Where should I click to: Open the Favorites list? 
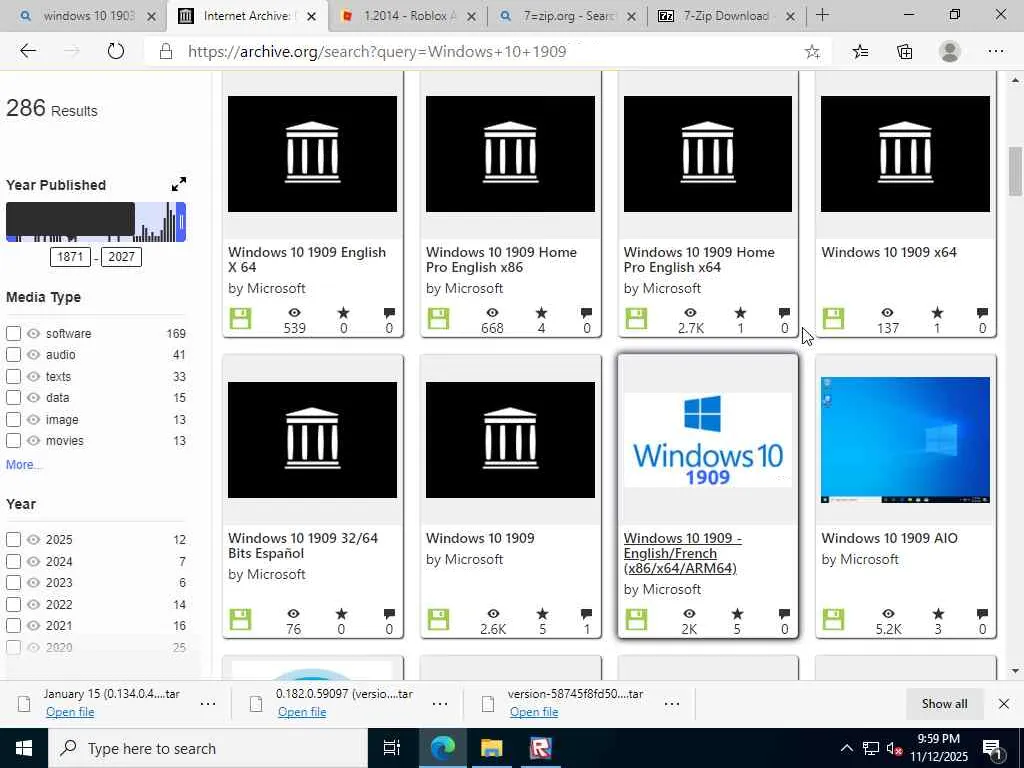860,52
